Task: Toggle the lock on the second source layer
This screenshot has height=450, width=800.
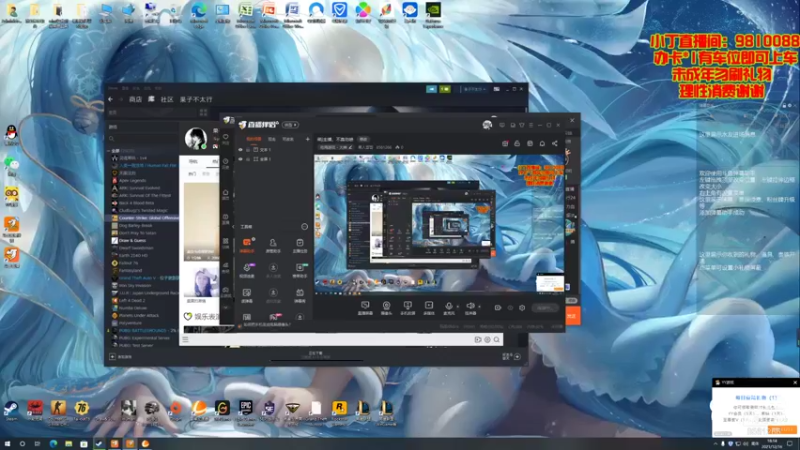Action: 248,159
